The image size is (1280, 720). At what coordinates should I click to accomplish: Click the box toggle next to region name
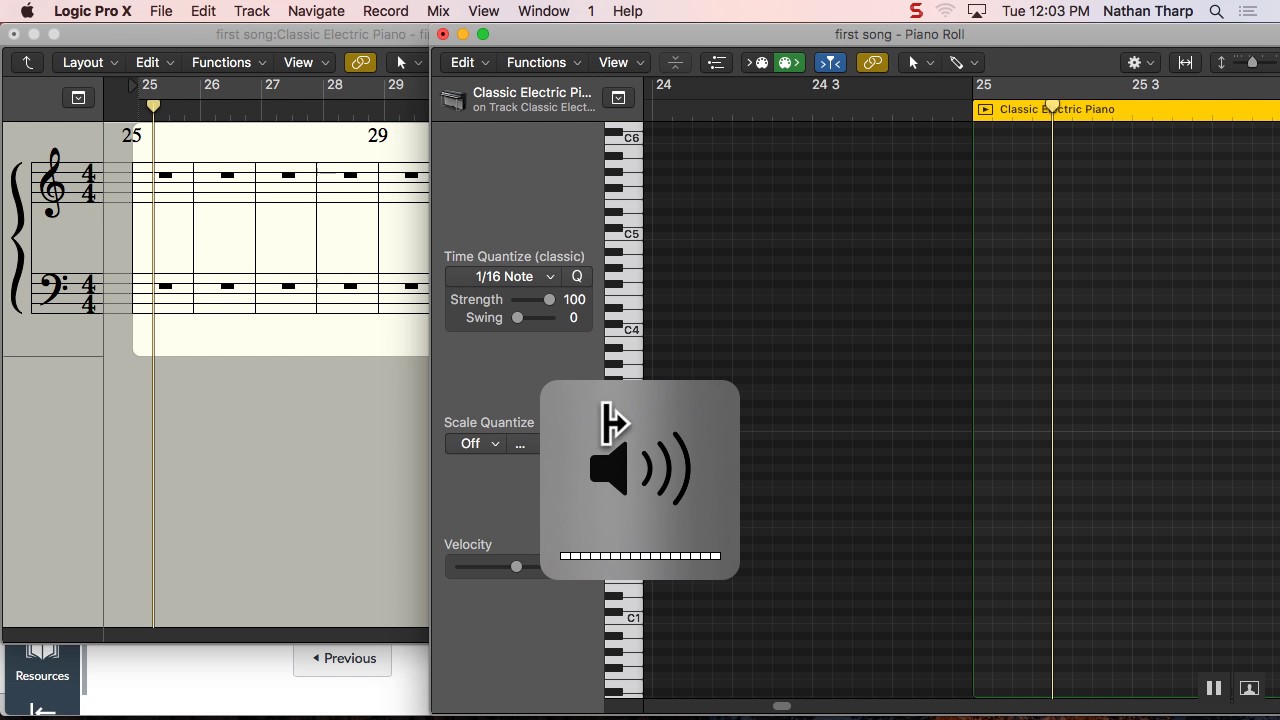[x=618, y=97]
